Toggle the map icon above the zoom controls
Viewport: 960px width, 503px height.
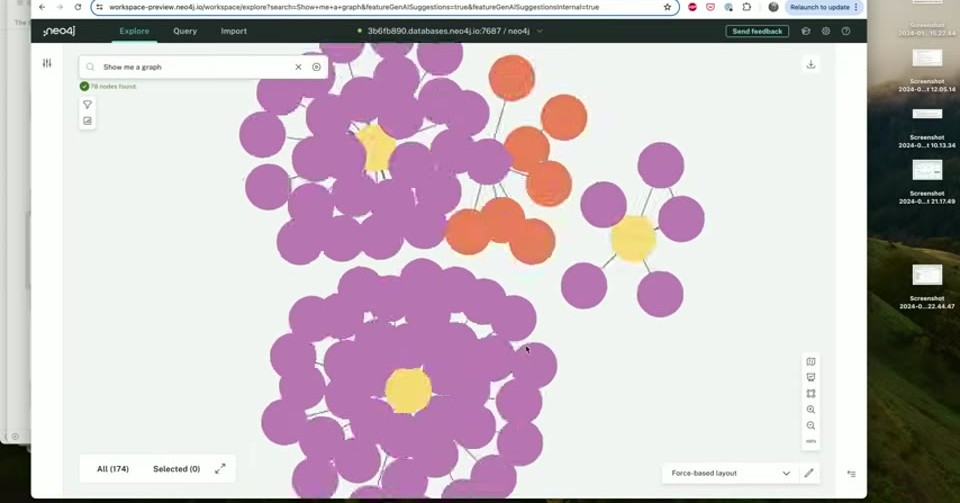click(811, 362)
